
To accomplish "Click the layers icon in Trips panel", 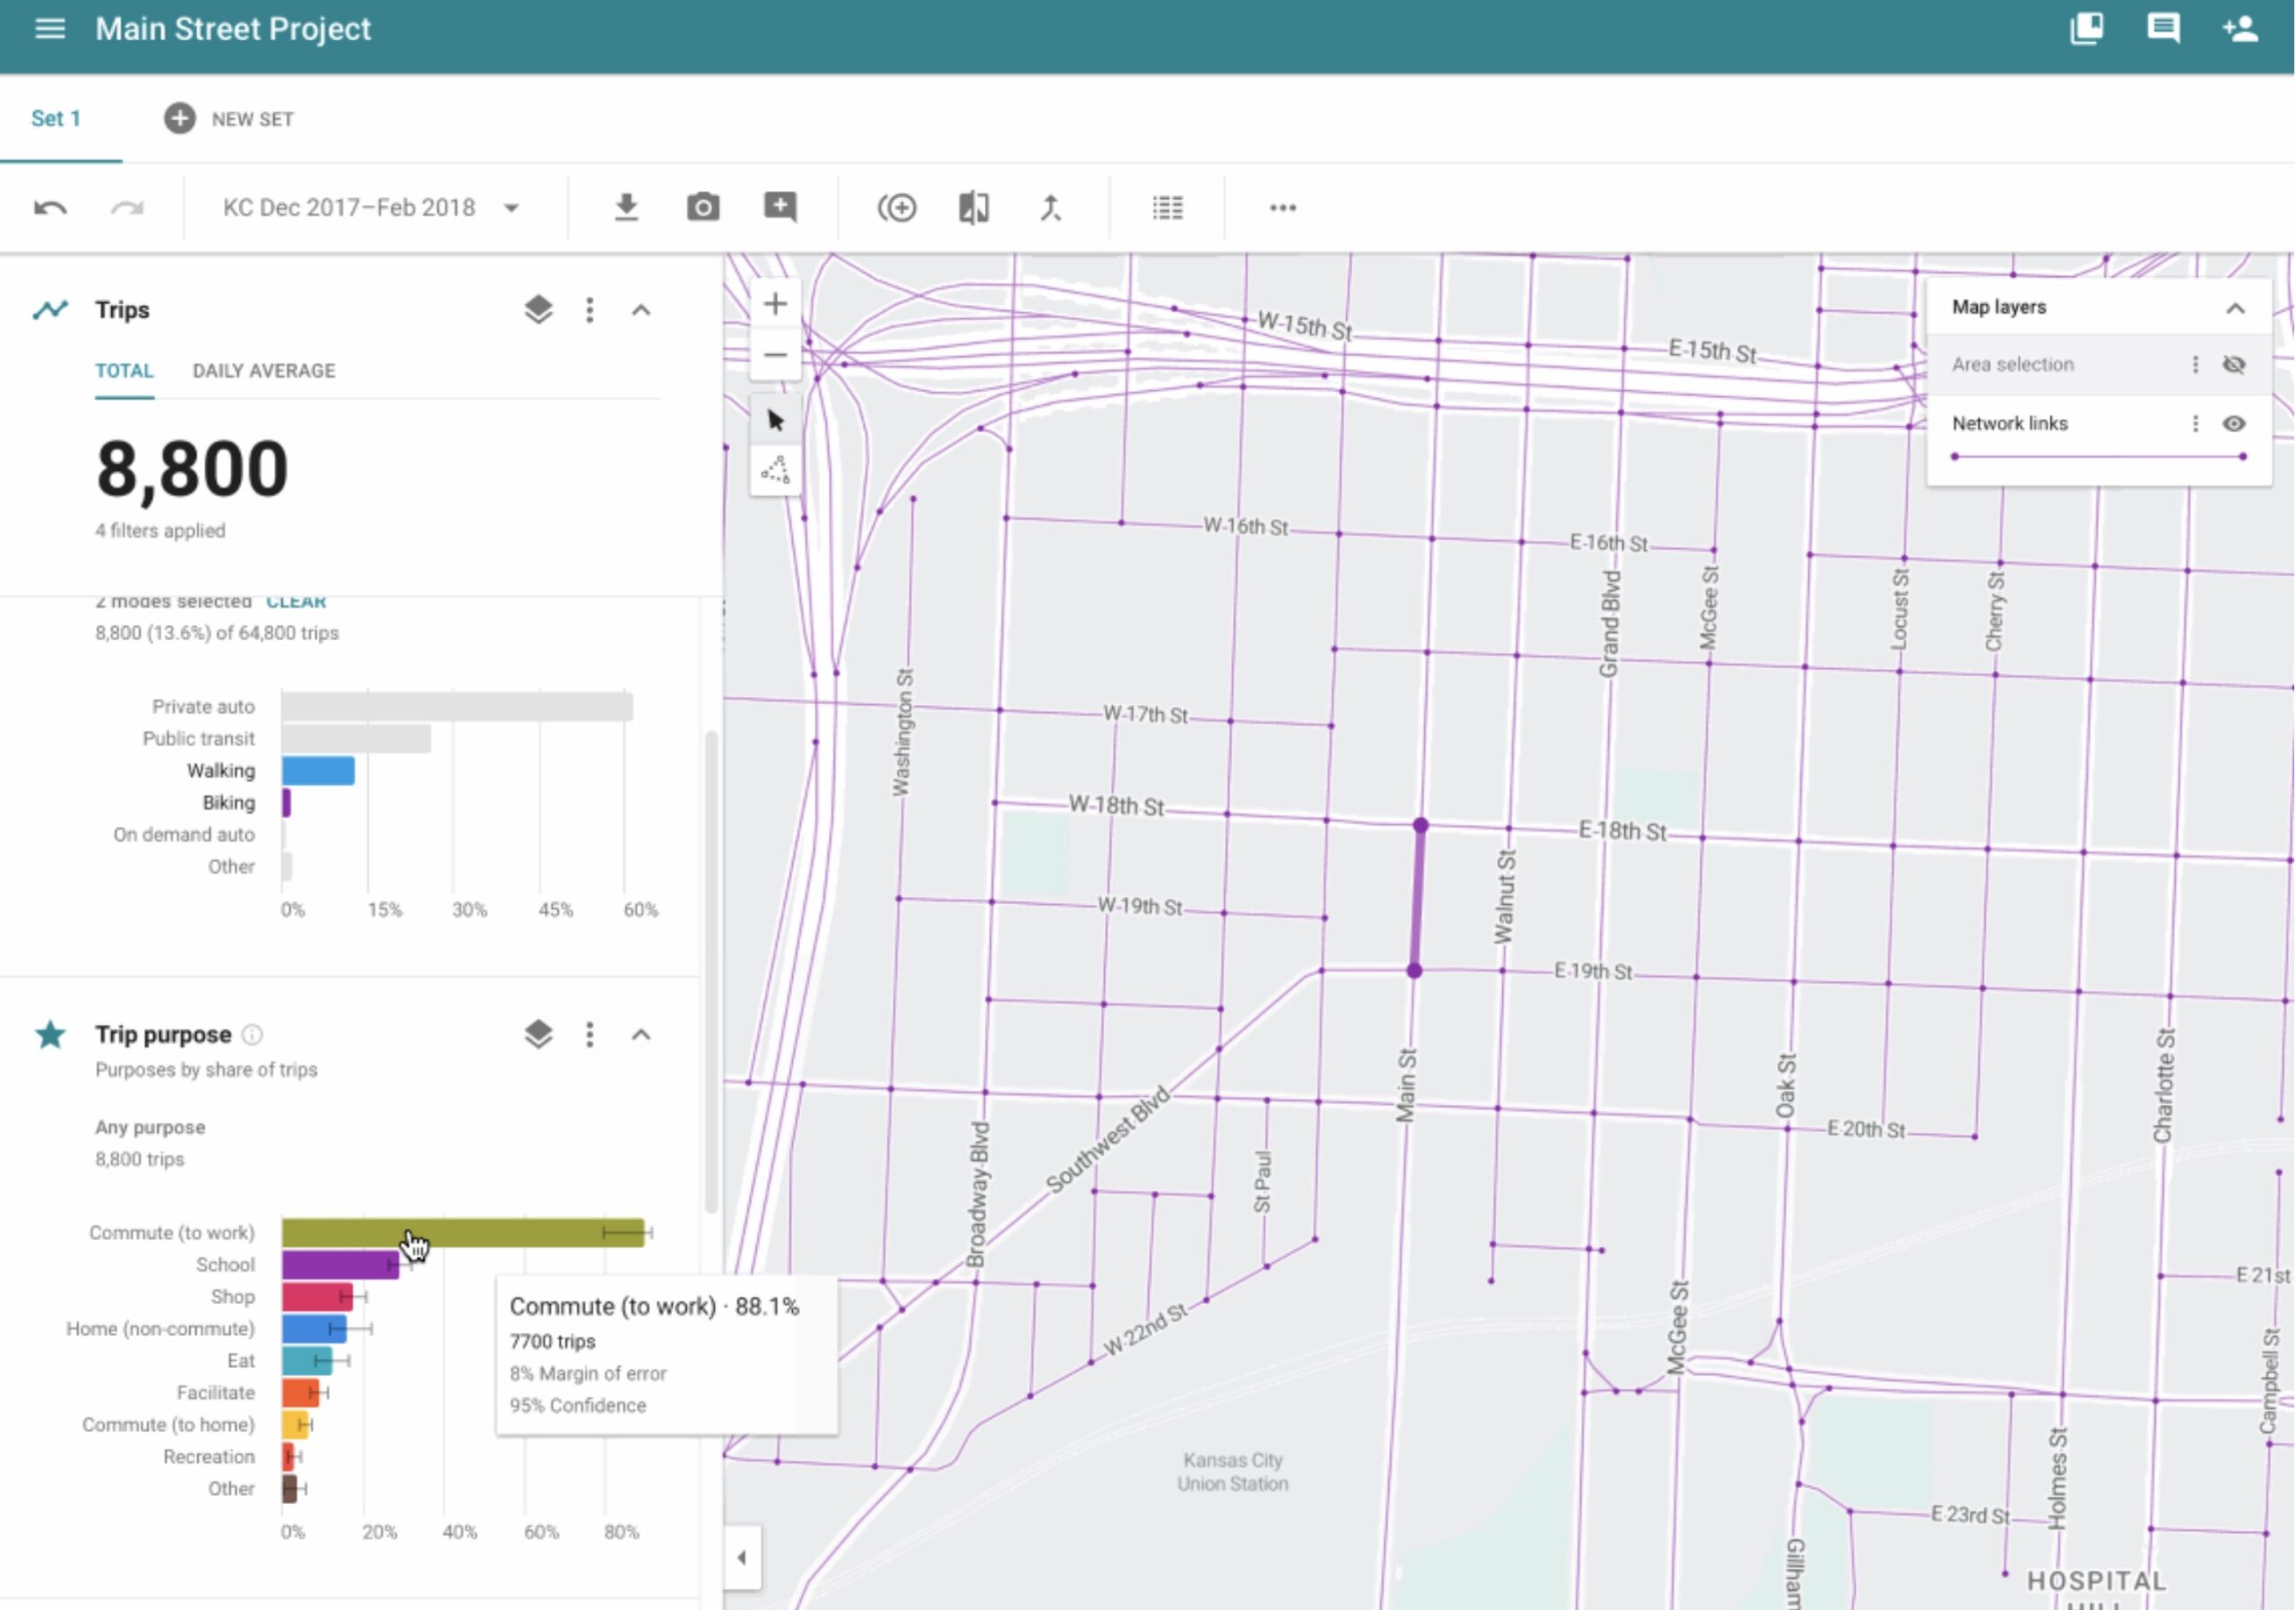I will pos(538,310).
